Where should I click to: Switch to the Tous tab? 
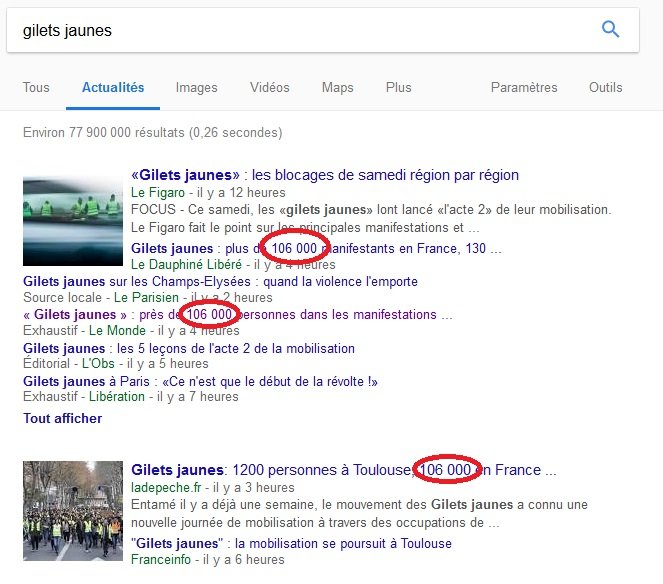coord(36,88)
